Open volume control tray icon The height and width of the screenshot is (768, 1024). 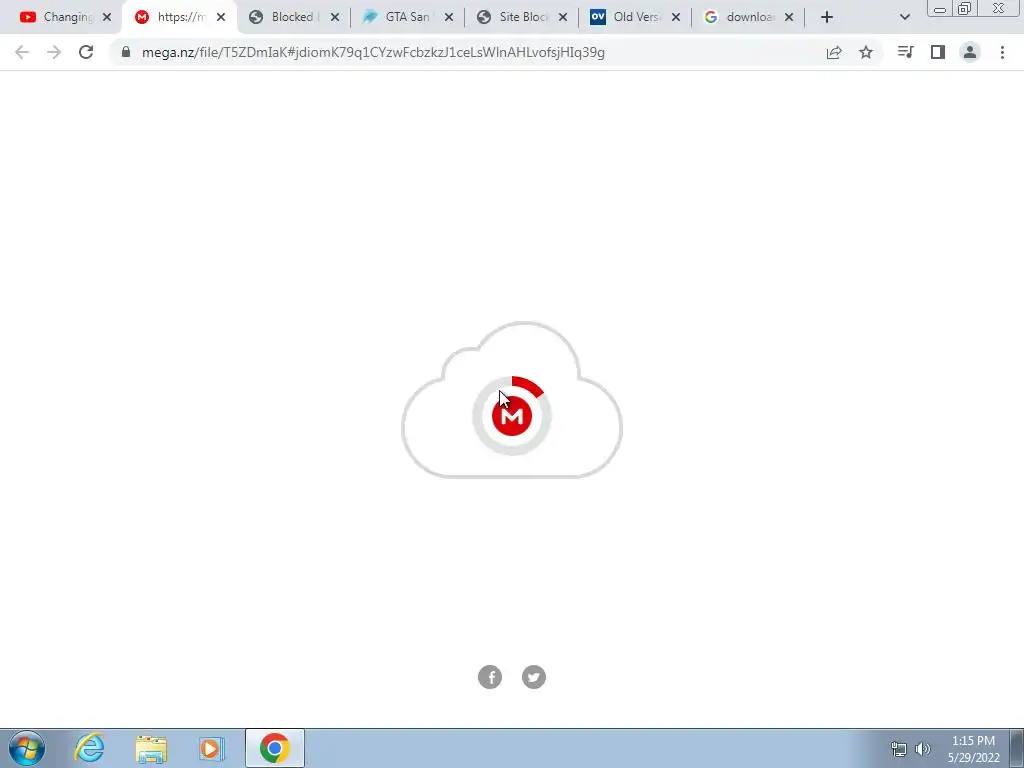pyautogui.click(x=923, y=749)
